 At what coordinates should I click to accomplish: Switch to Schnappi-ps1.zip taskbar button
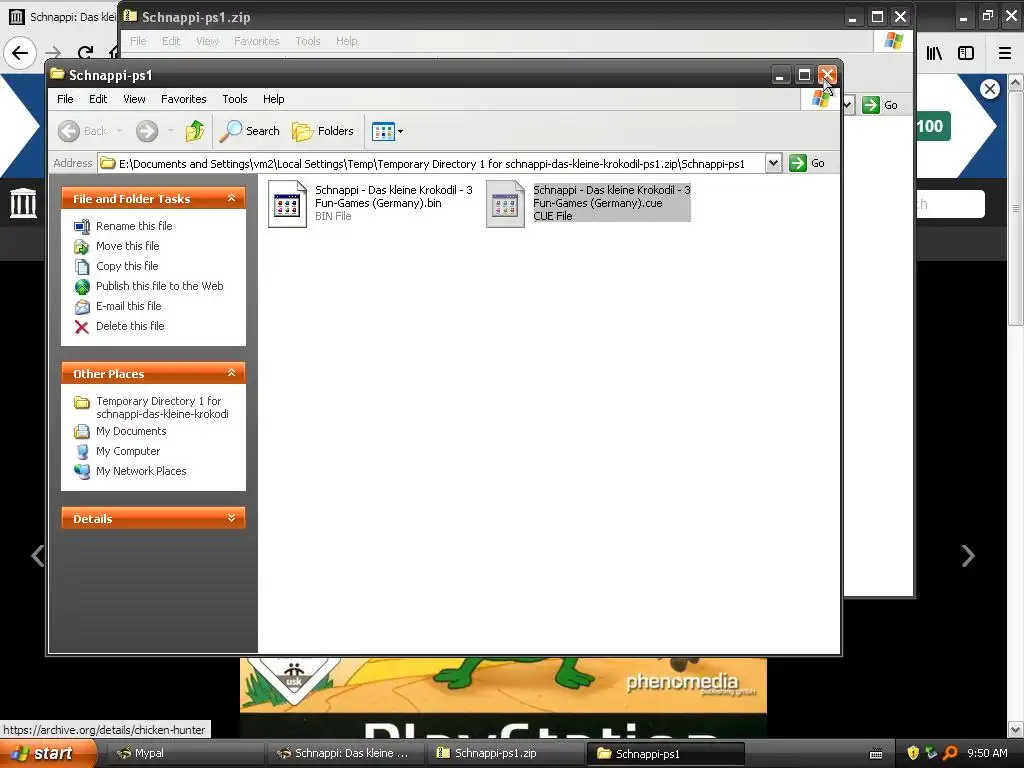point(503,754)
